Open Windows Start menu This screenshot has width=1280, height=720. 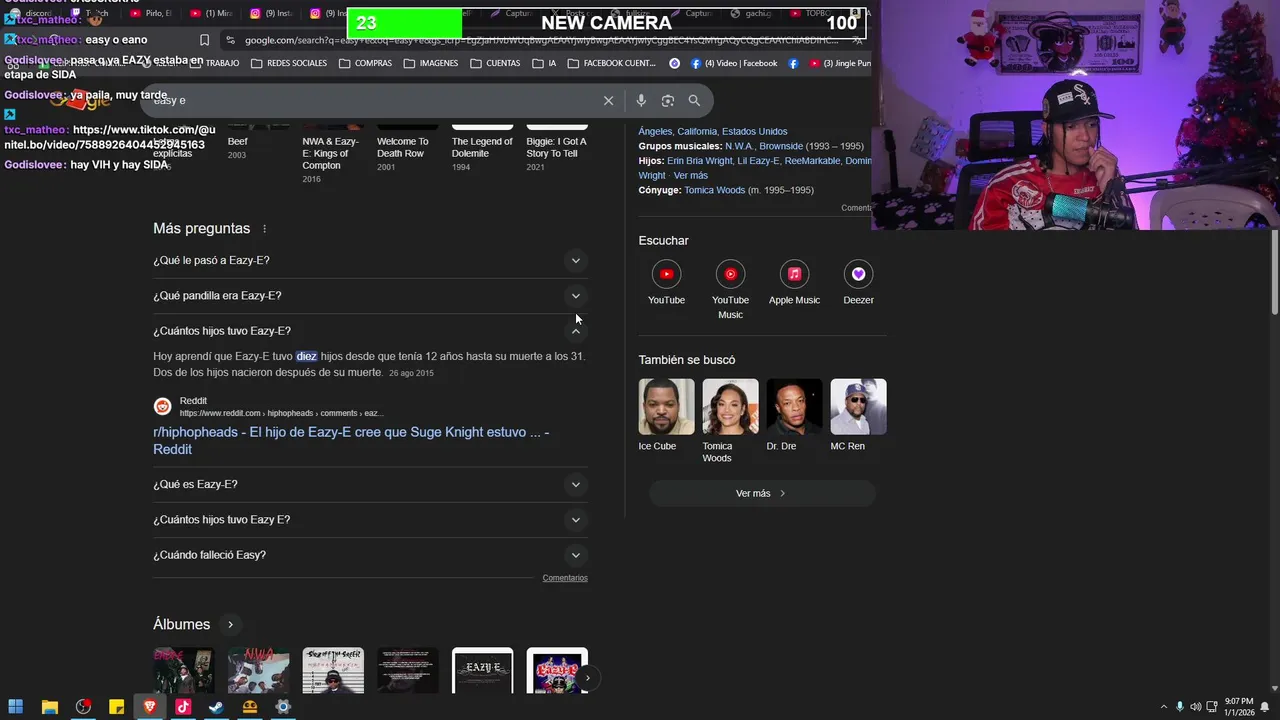coord(16,707)
